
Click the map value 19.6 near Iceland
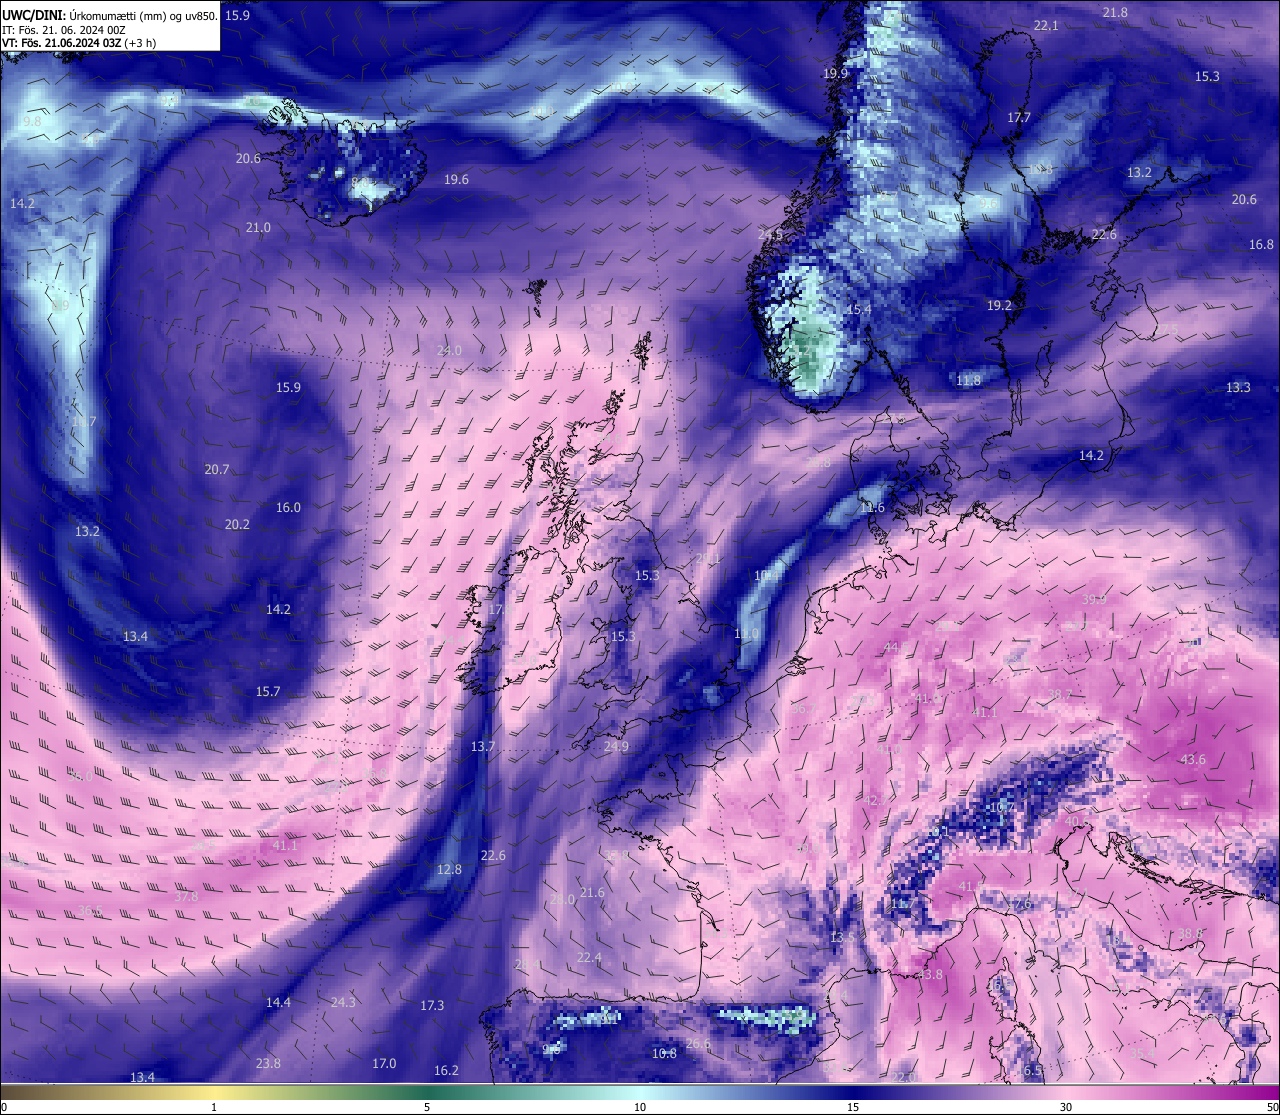(x=456, y=180)
